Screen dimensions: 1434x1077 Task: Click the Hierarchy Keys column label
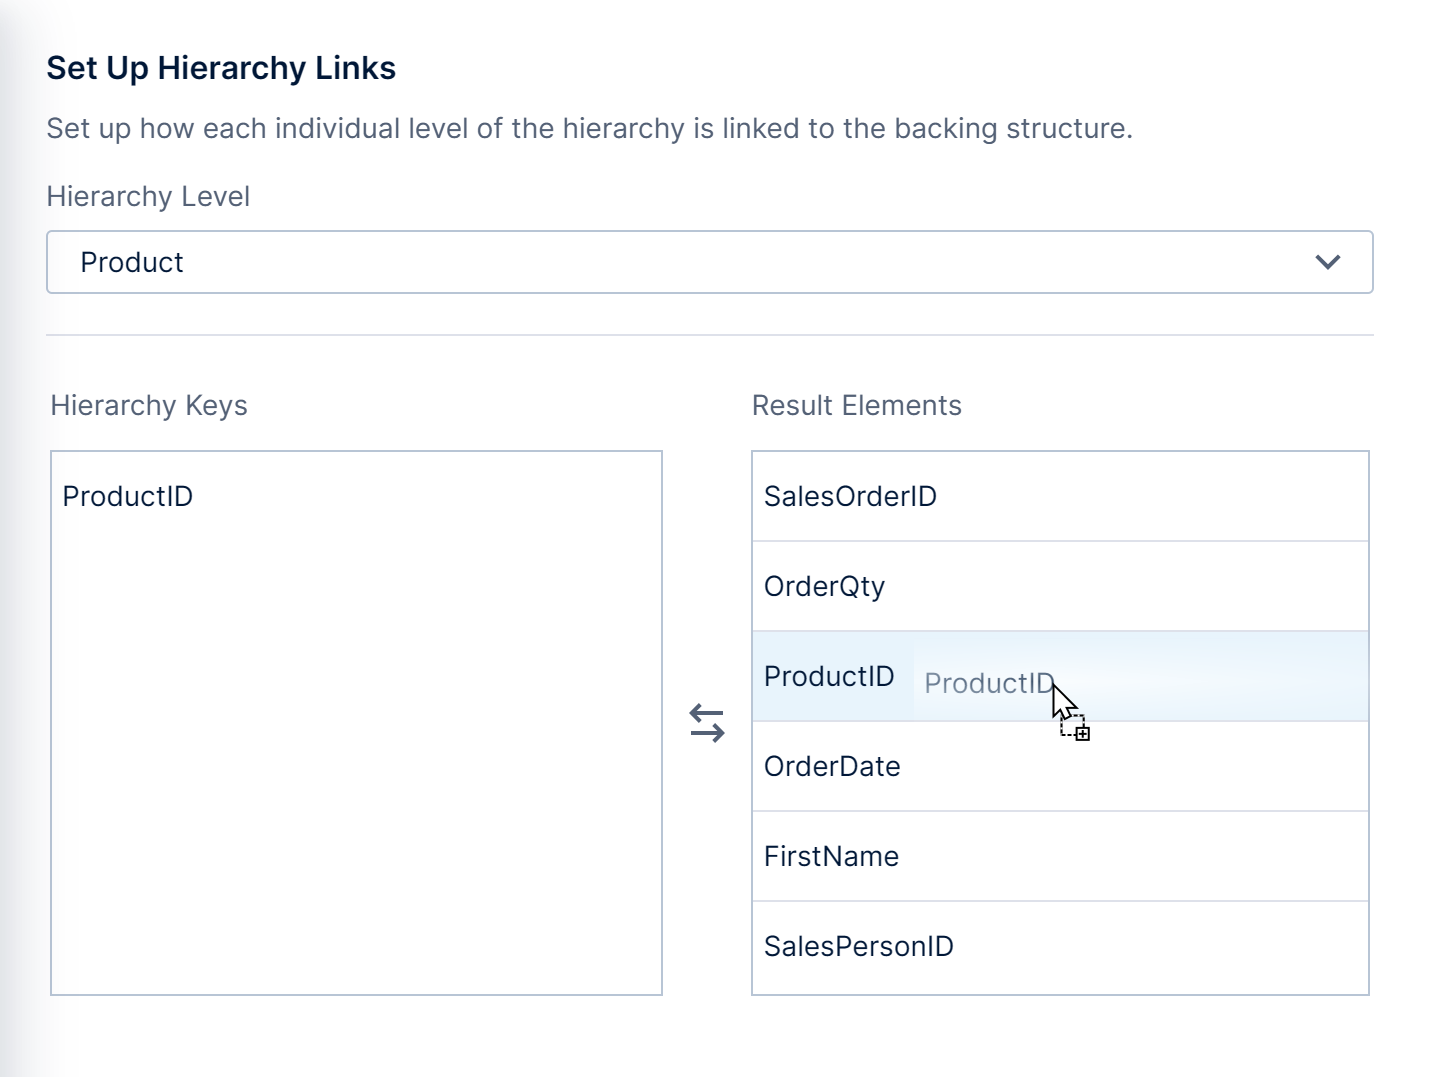click(x=148, y=405)
